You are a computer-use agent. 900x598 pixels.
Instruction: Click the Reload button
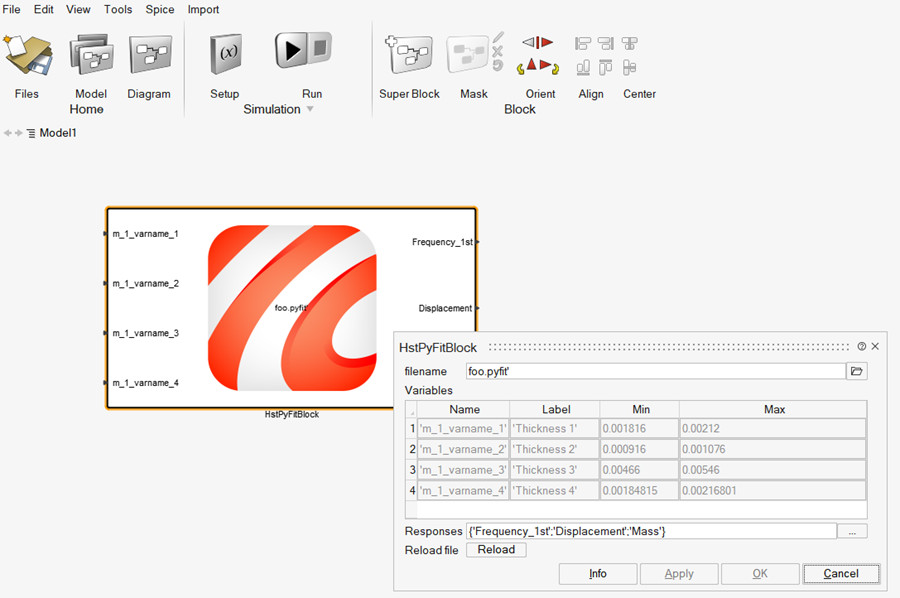tap(496, 550)
